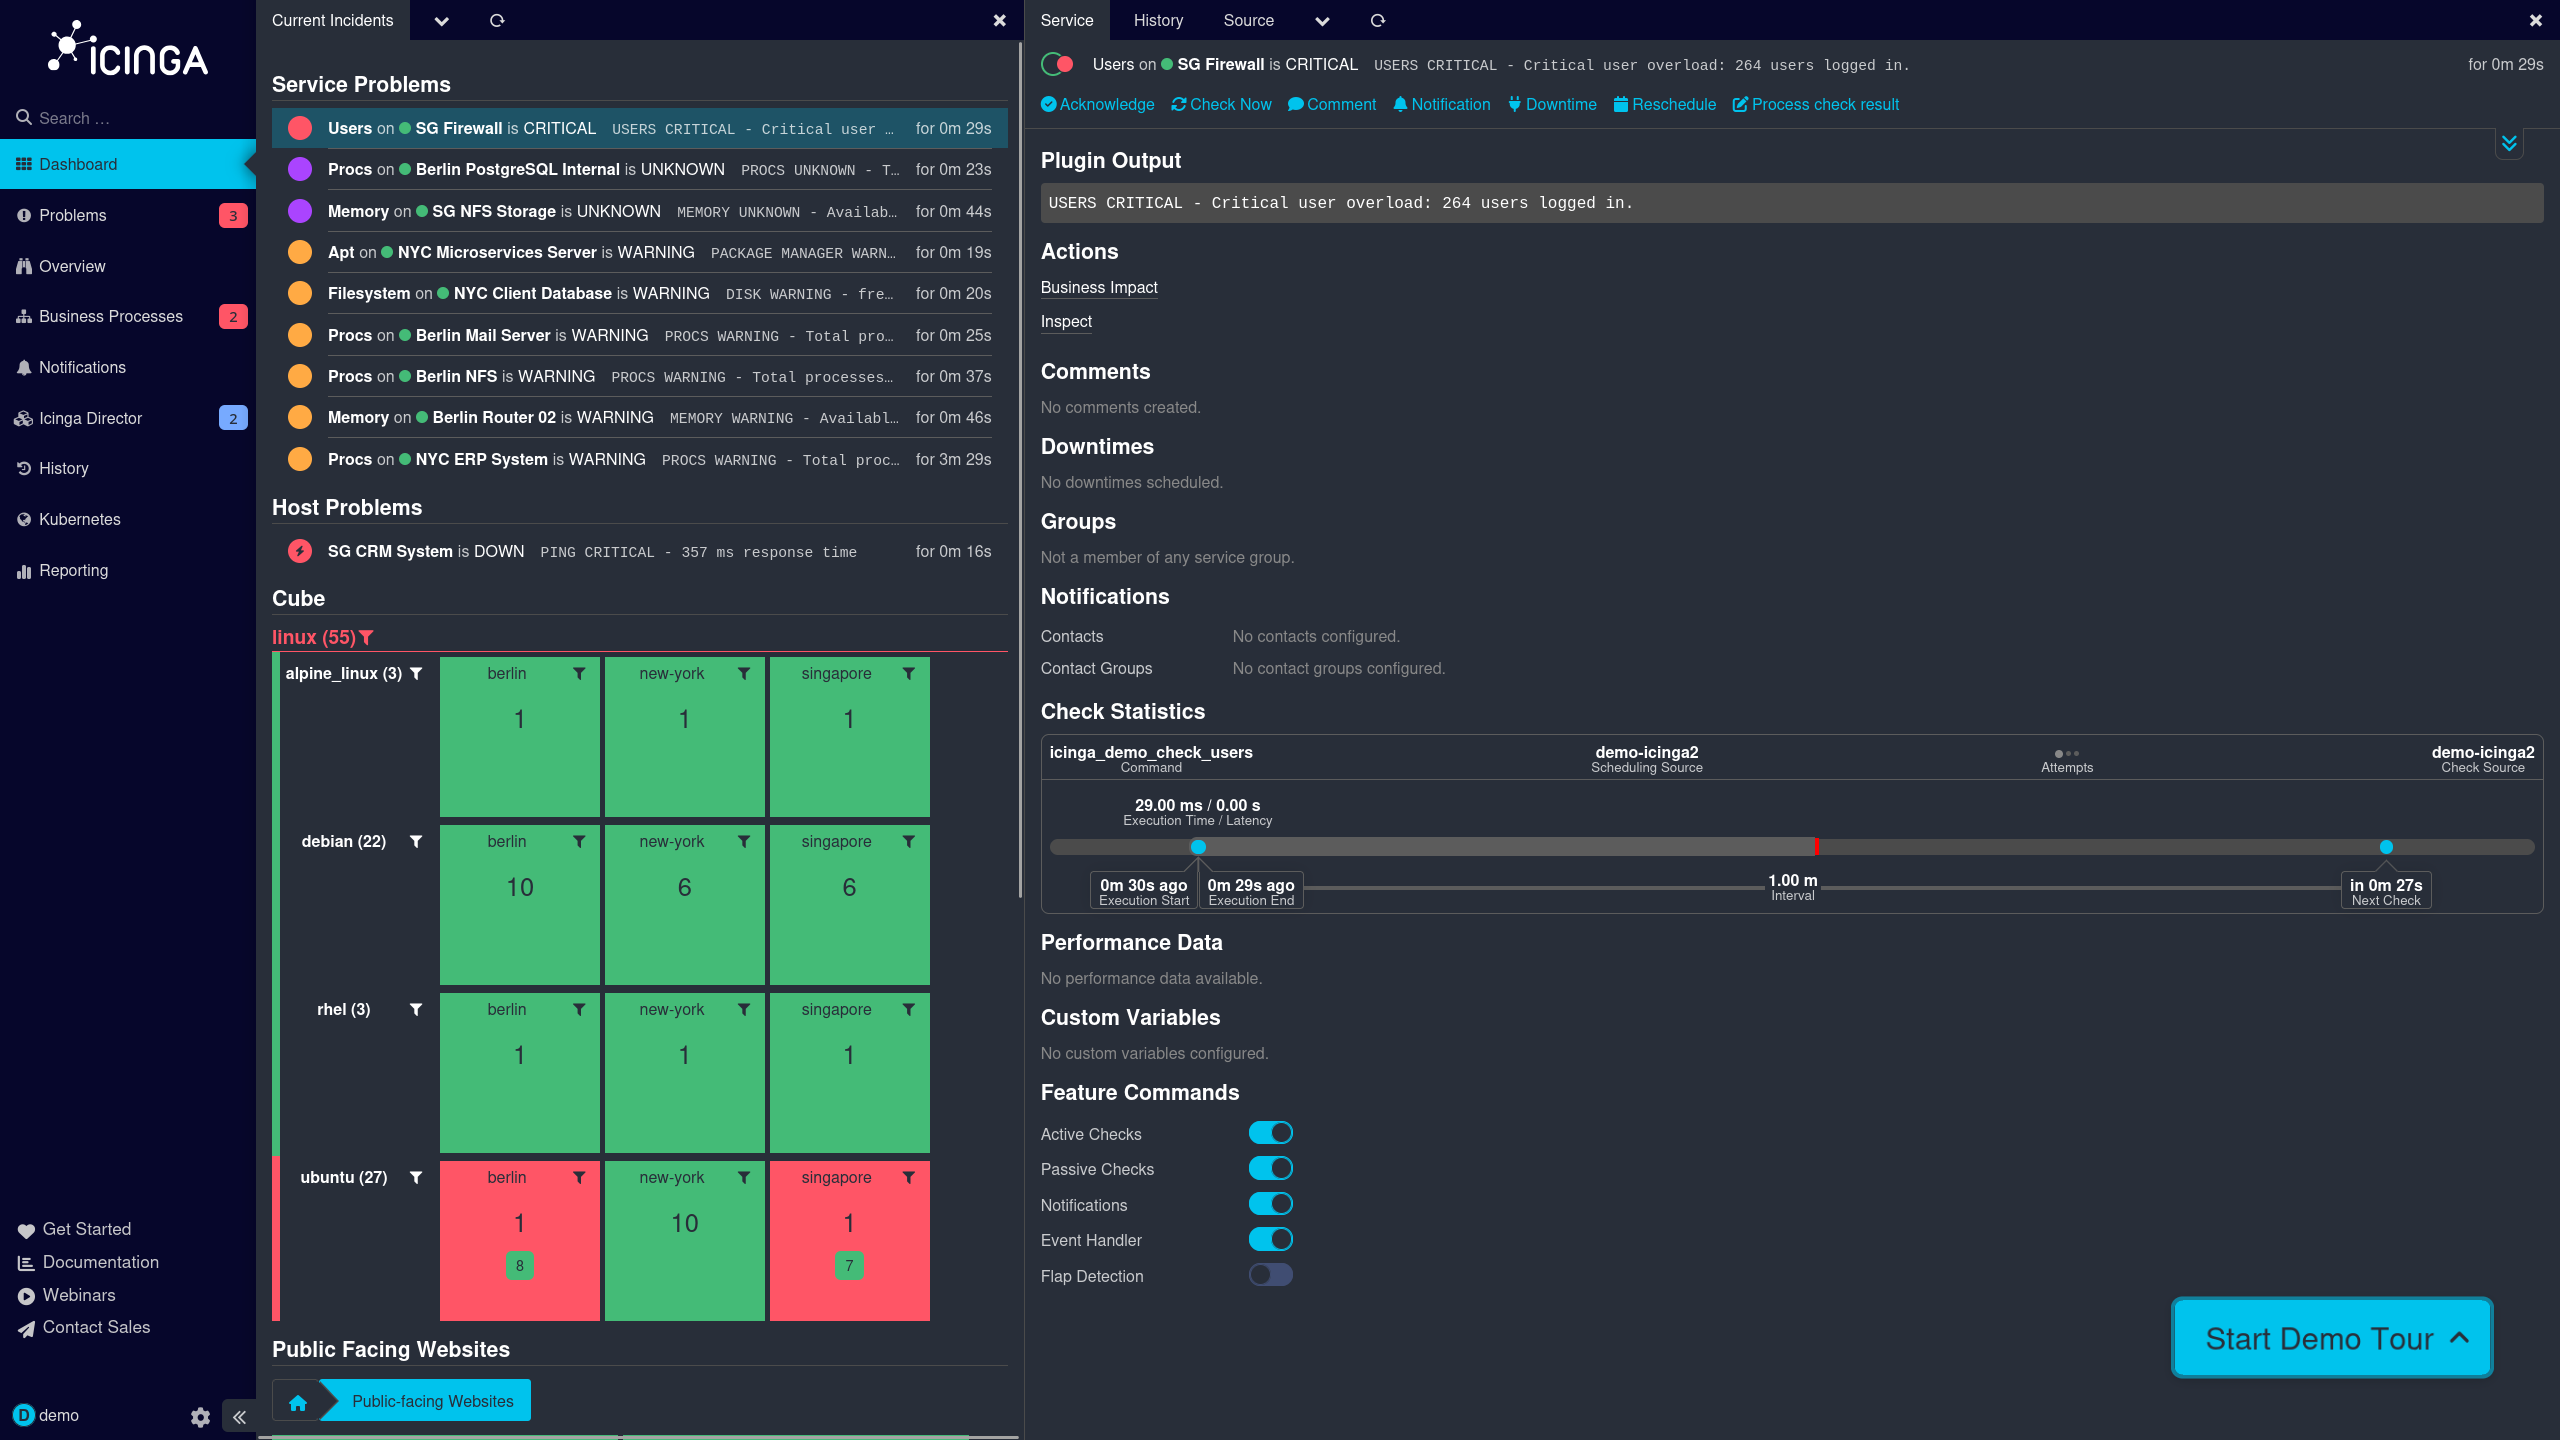The image size is (2560, 1440).
Task: Click Next Check marker on timeline
Action: click(2386, 847)
